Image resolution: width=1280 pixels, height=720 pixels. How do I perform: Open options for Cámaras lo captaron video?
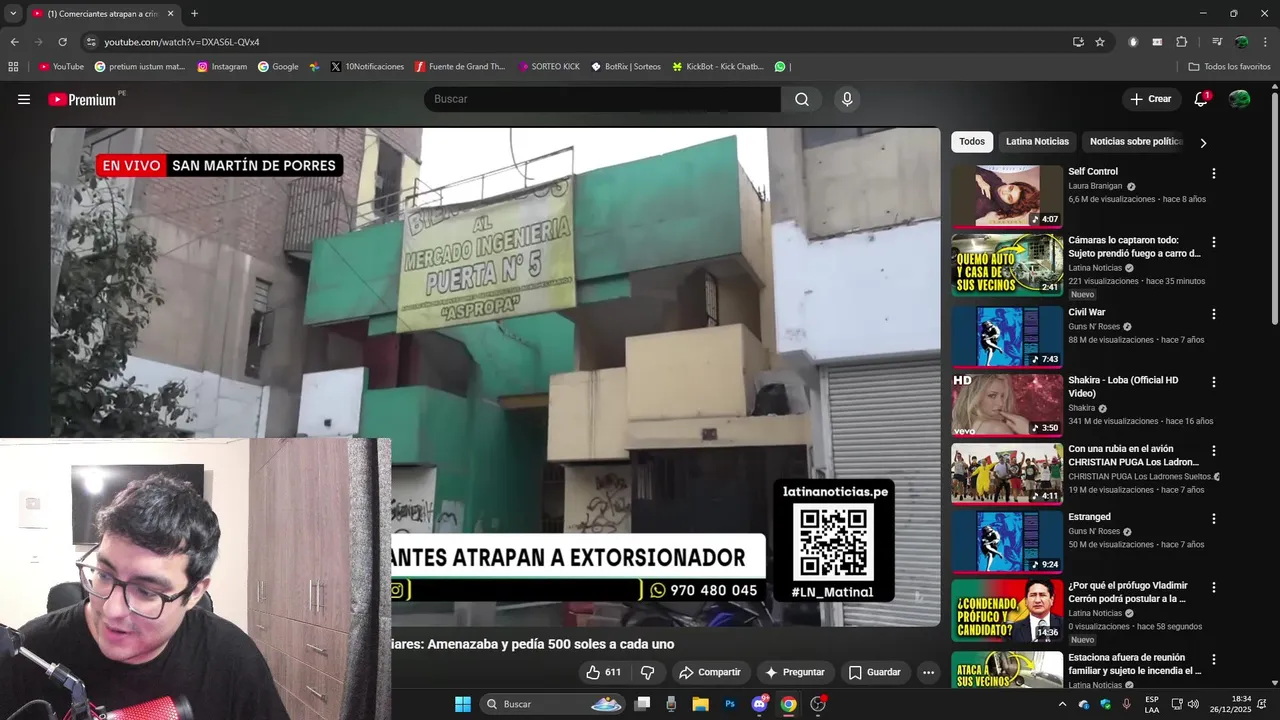[x=1214, y=242]
